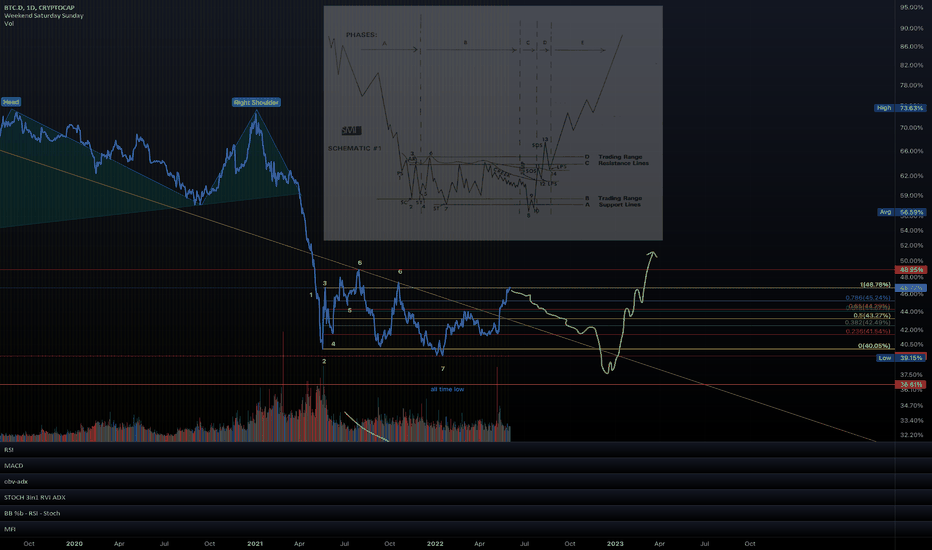
Task: Click the Vol indicator label
Action: [9, 23]
